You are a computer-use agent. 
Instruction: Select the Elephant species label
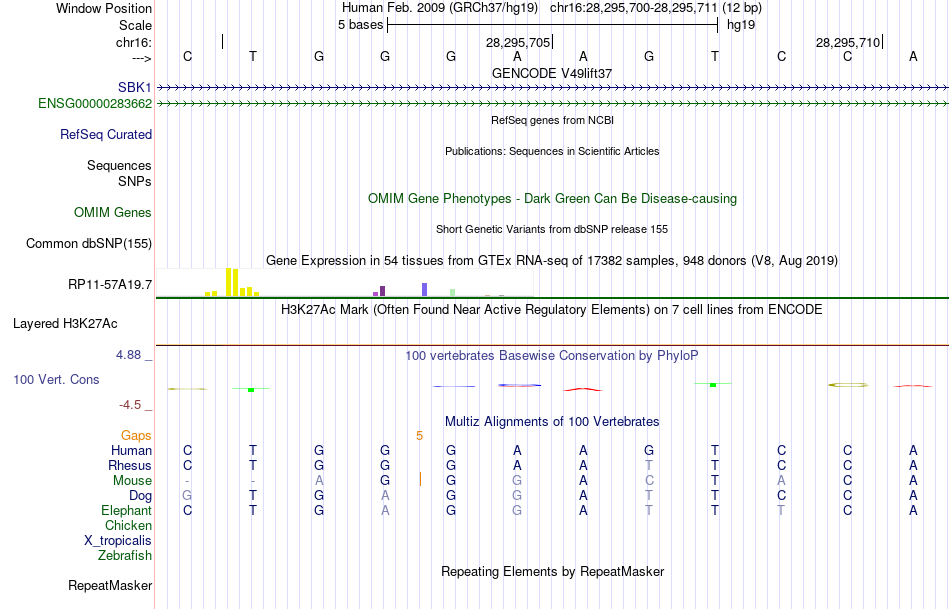pyautogui.click(x=126, y=510)
